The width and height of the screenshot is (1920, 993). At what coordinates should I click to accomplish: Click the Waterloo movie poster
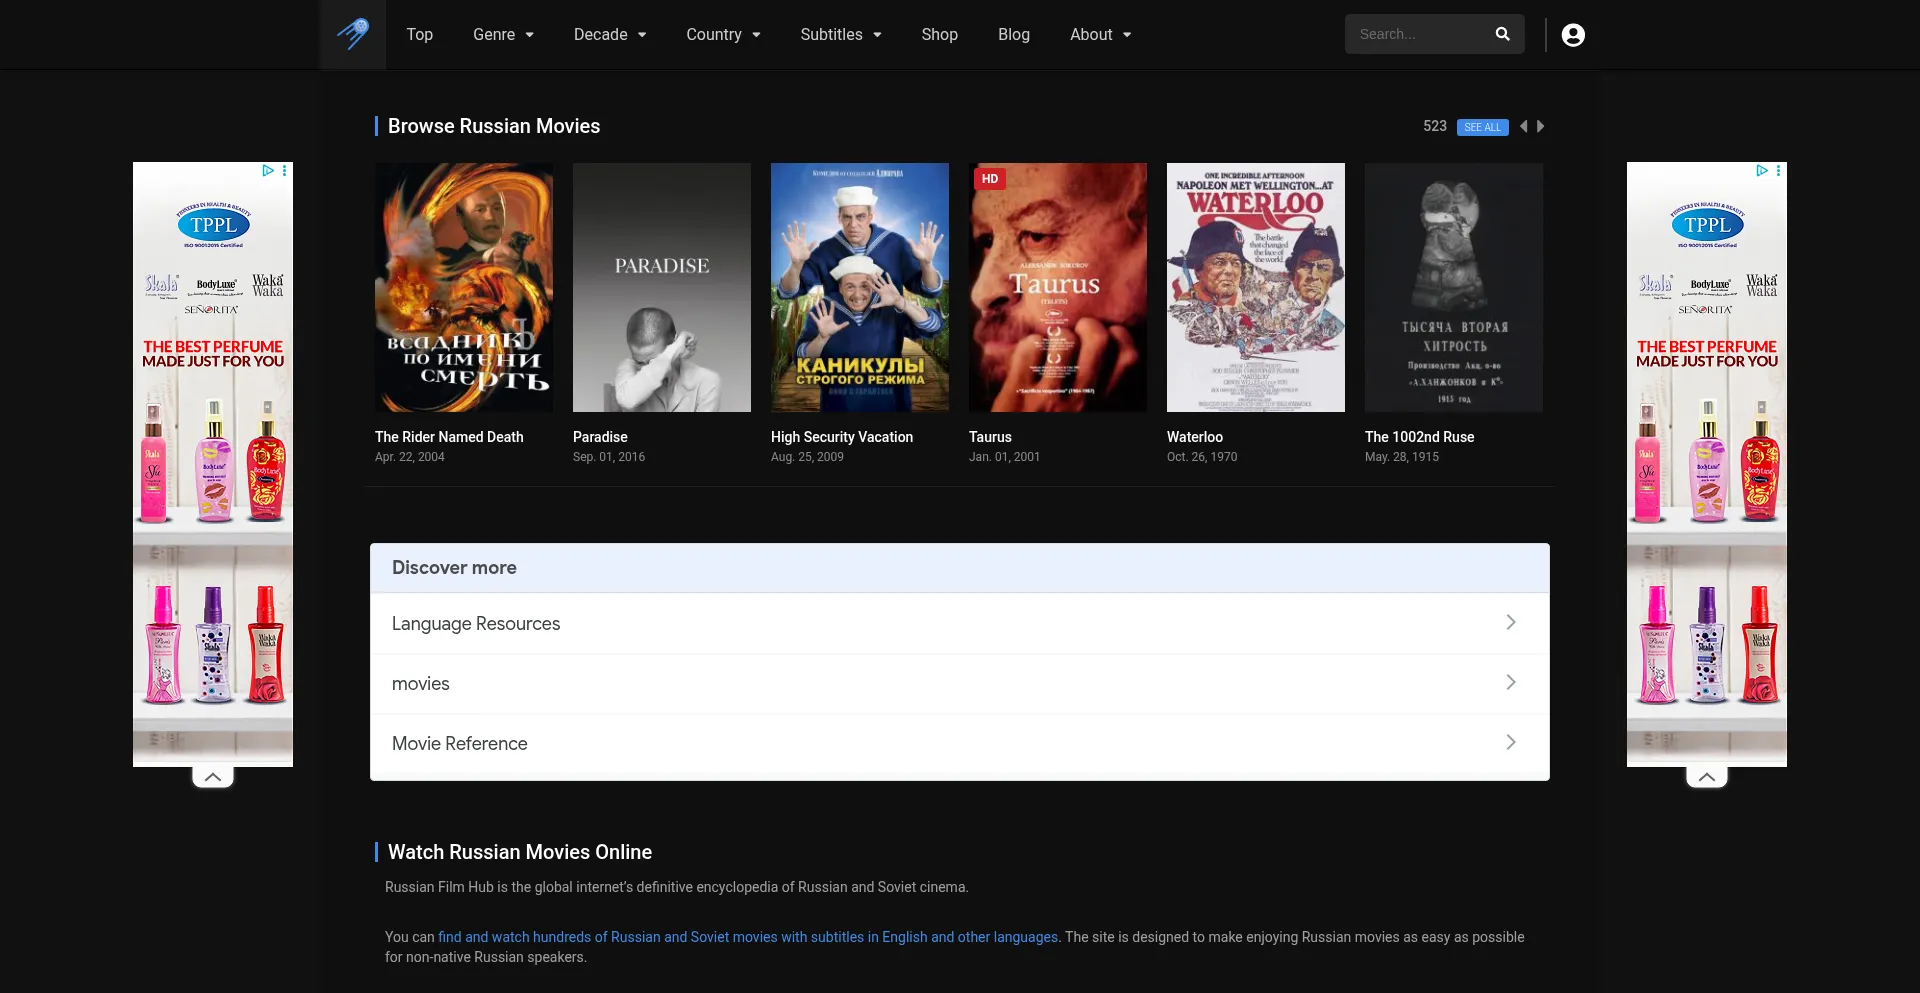coord(1256,287)
